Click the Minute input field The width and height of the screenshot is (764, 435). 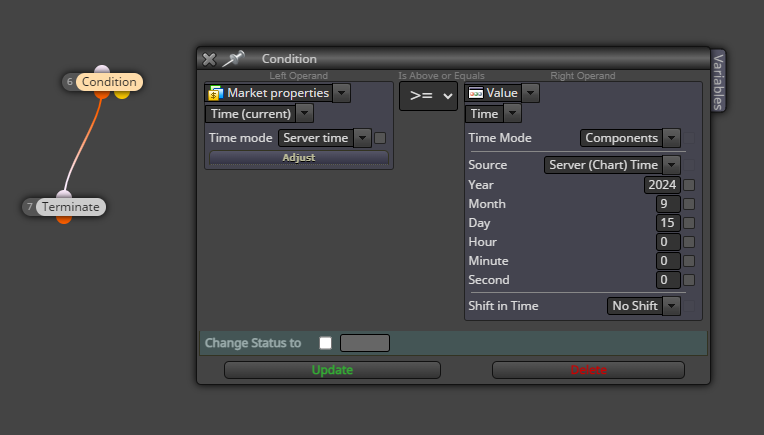(668, 261)
